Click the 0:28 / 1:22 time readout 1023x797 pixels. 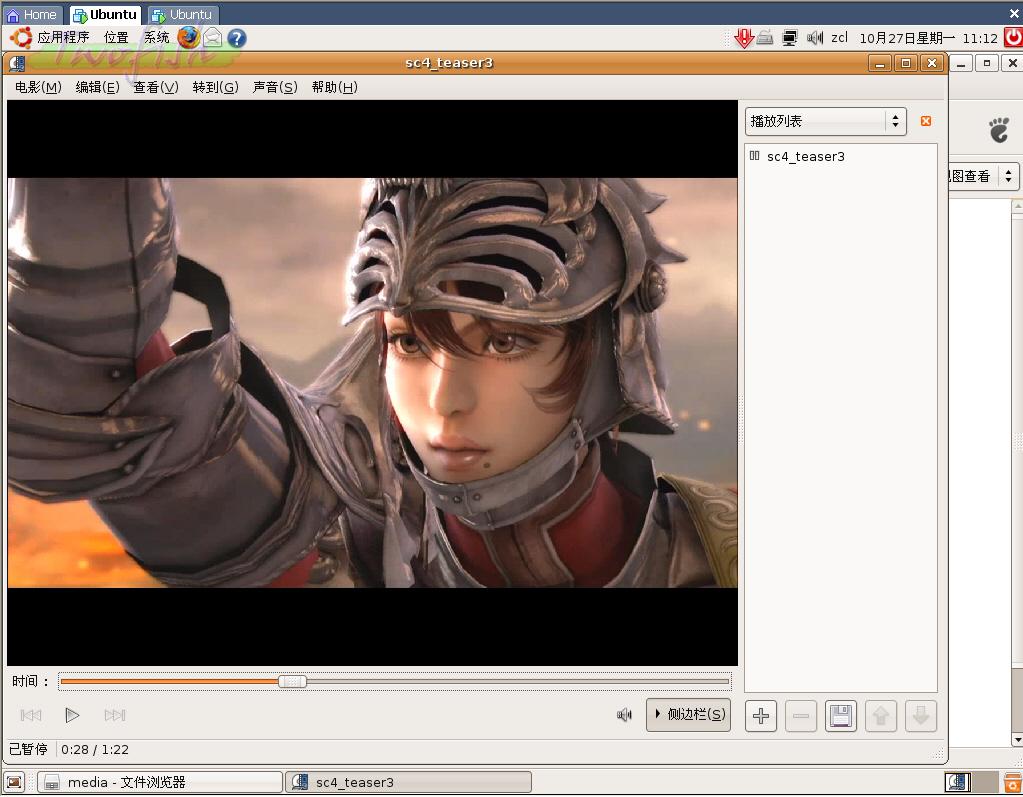(95, 749)
